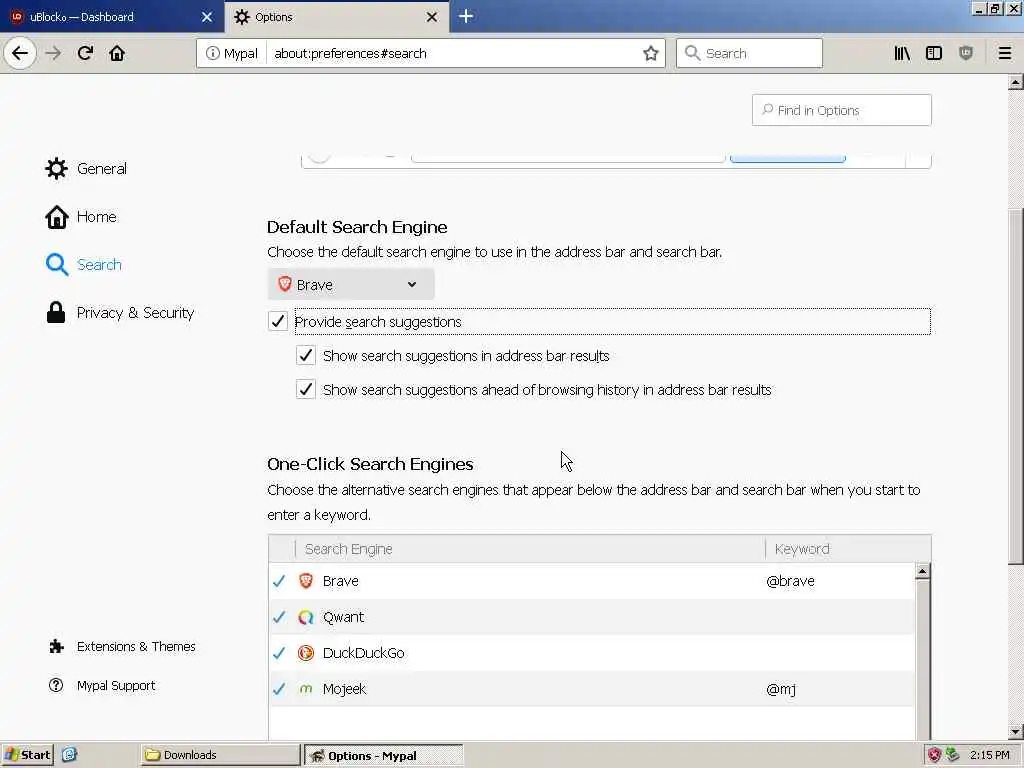Open a new tab with plus icon
Screen dimensions: 1024x768
click(466, 16)
